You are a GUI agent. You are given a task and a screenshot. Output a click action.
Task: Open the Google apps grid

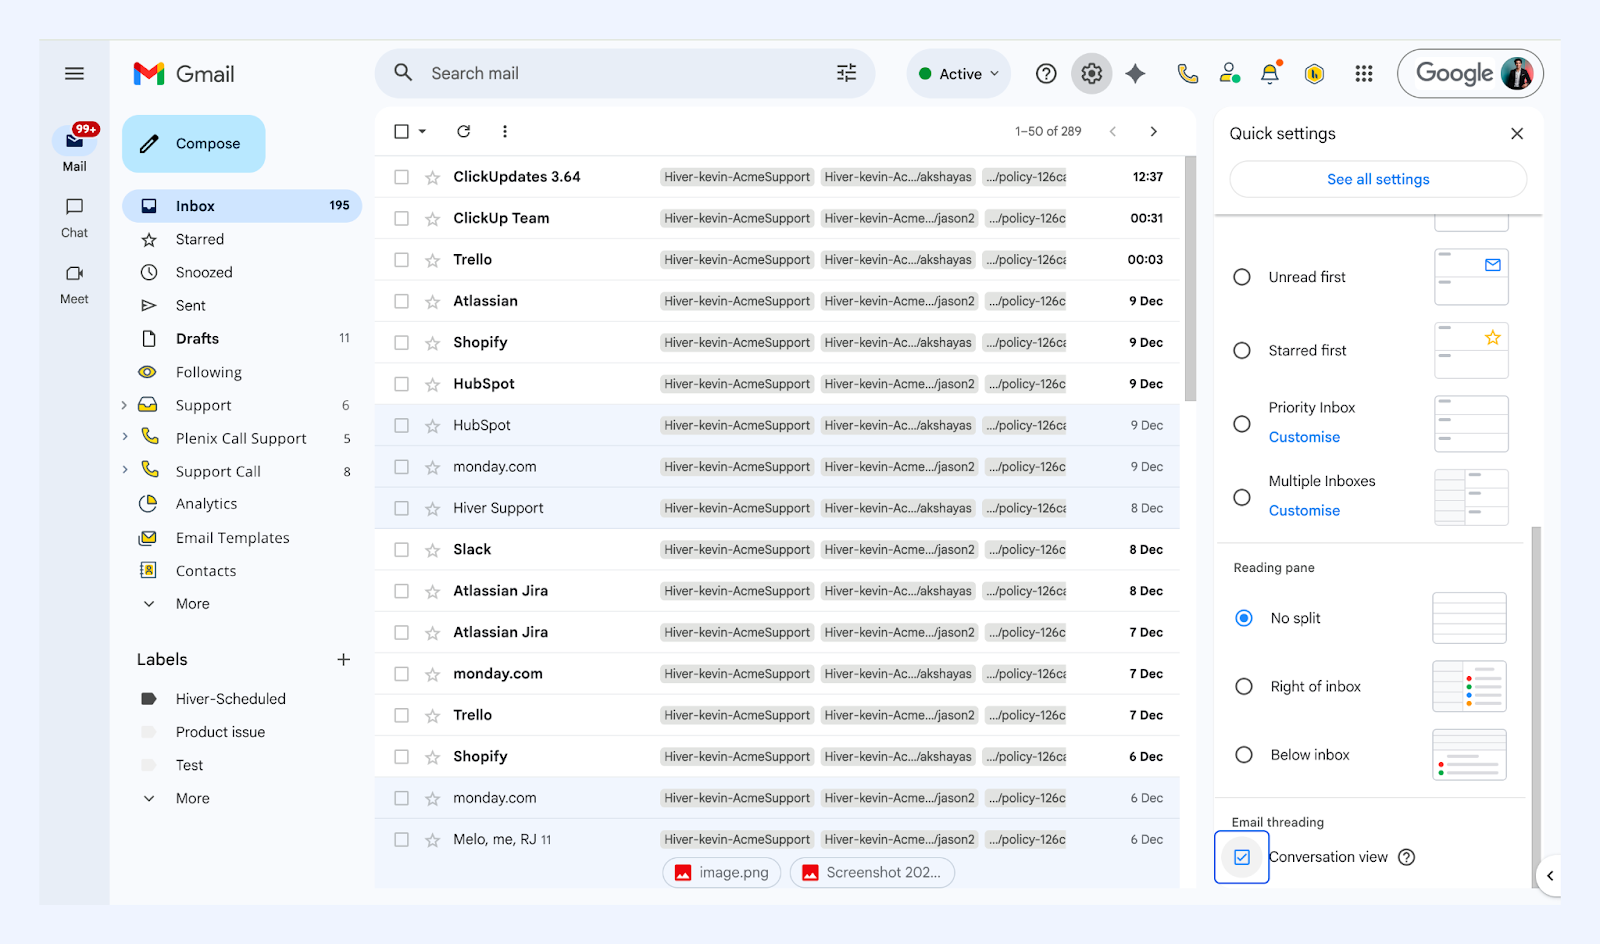(x=1363, y=73)
